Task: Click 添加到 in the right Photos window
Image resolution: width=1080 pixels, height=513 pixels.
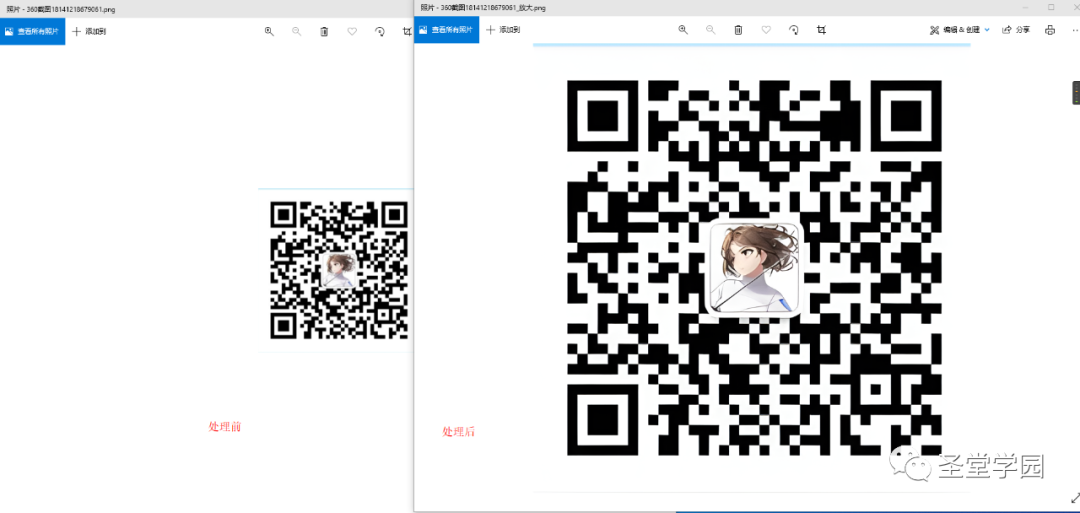Action: [503, 30]
